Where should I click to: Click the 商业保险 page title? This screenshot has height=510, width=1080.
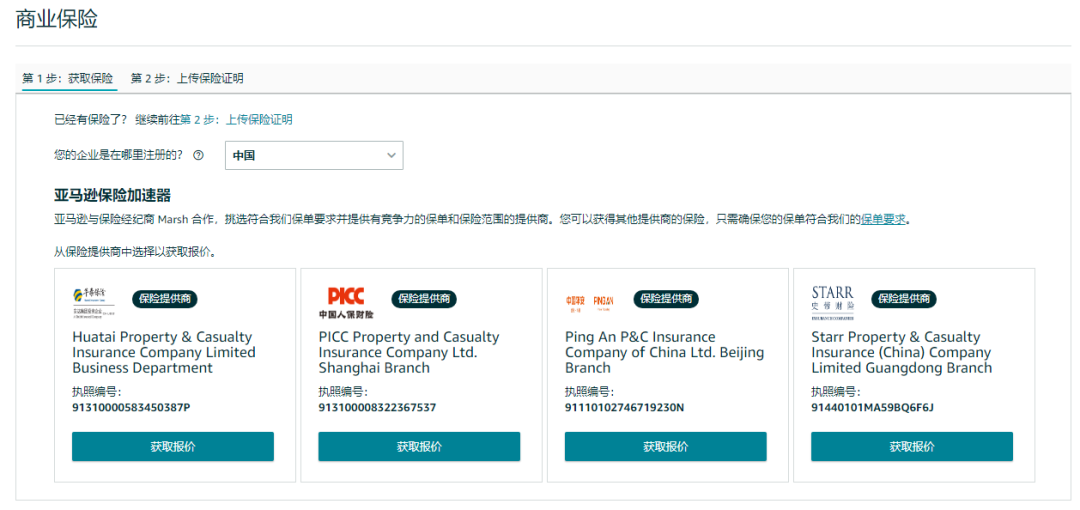click(56, 19)
